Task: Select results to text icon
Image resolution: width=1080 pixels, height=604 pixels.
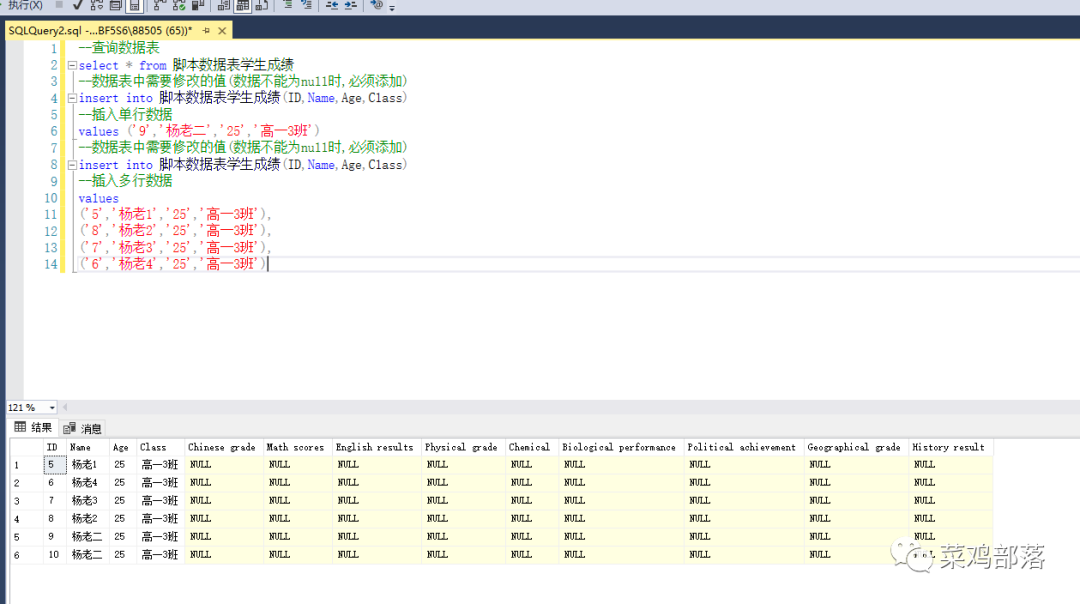Action: [x=223, y=6]
